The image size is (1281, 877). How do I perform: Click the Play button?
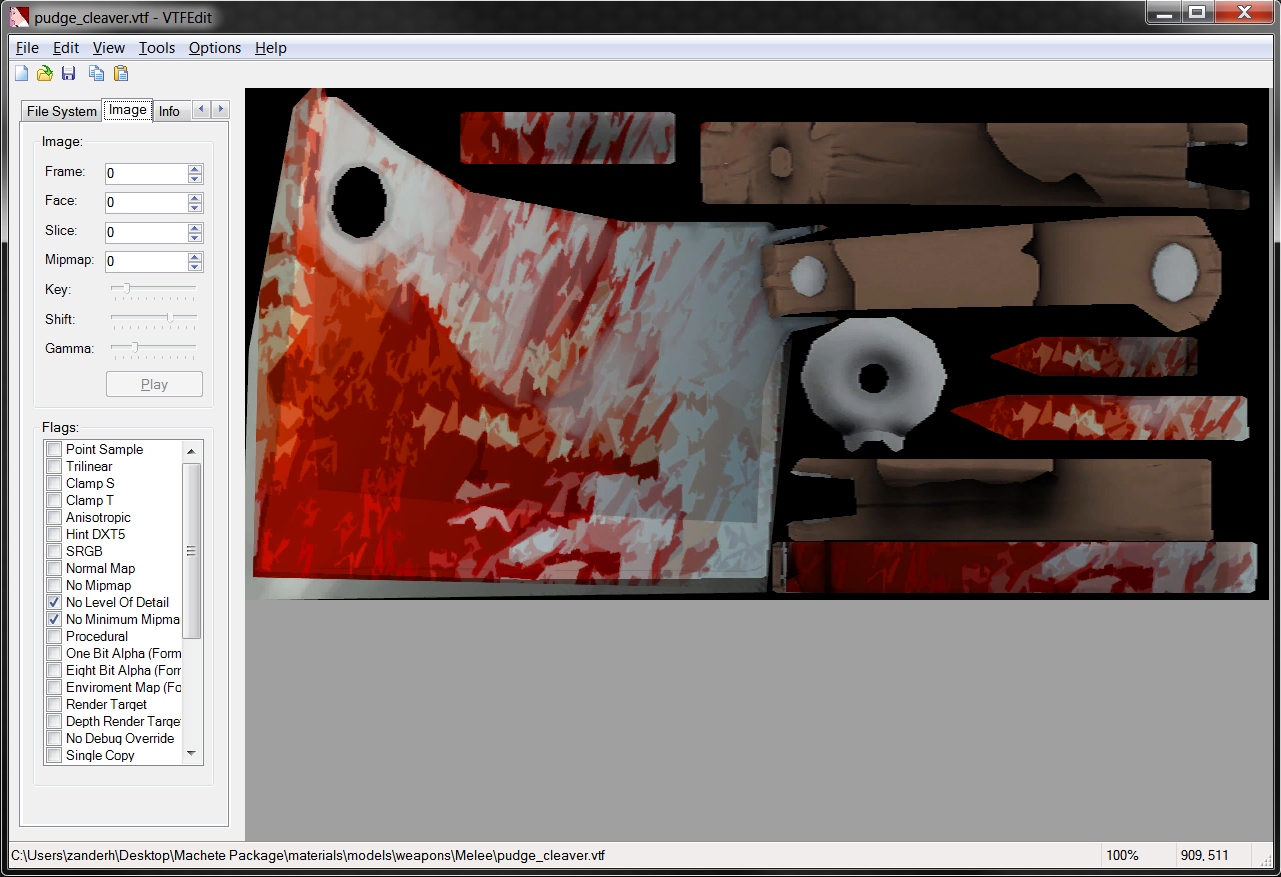point(155,384)
